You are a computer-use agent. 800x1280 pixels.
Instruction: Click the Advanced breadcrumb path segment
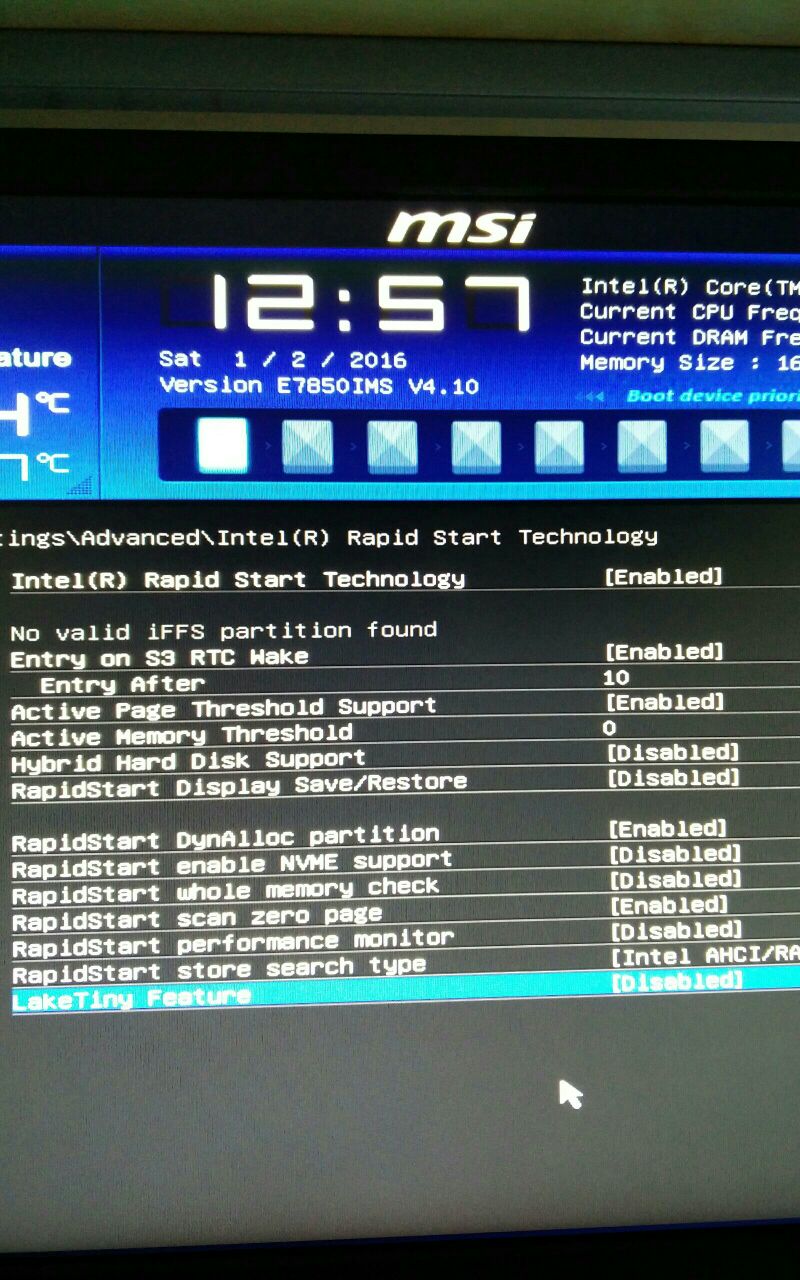point(141,537)
